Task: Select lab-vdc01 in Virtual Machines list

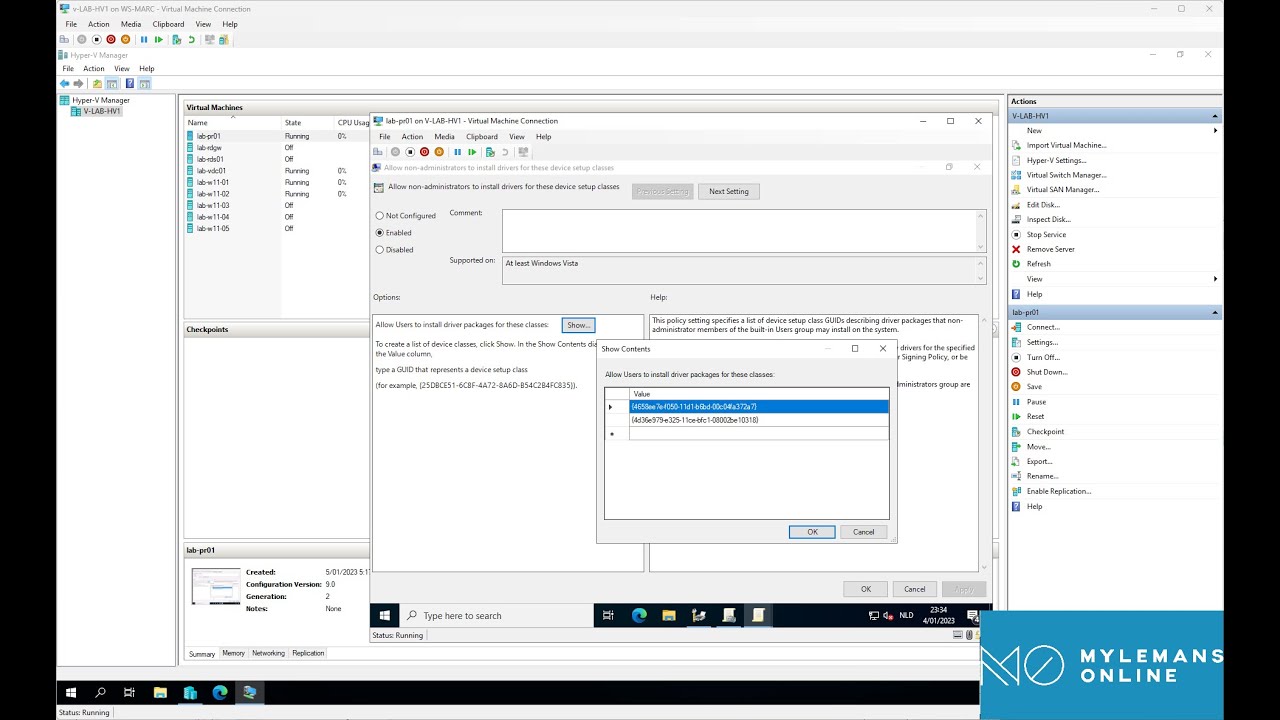Action: click(x=210, y=171)
